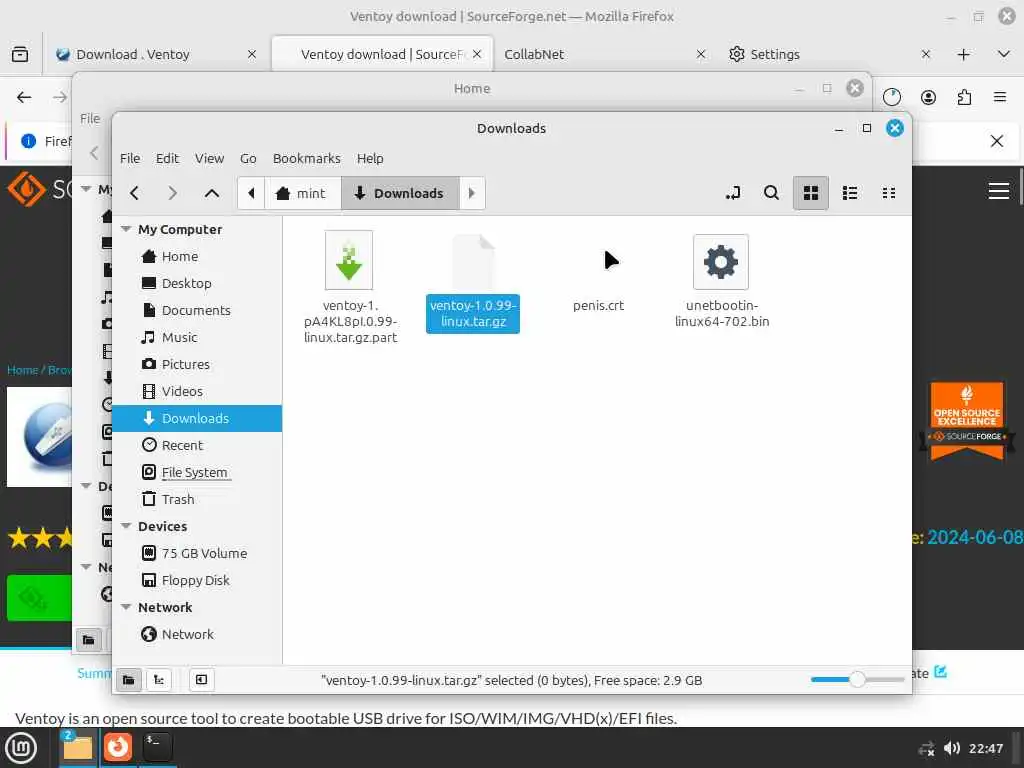
Task: Adjust the icon zoom slider
Action: [857, 680]
